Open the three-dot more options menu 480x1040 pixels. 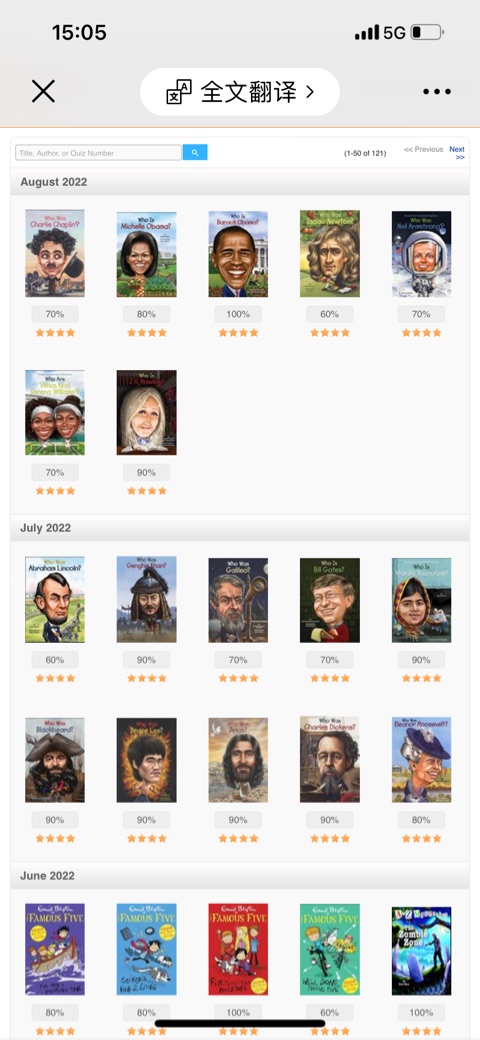click(x=437, y=92)
